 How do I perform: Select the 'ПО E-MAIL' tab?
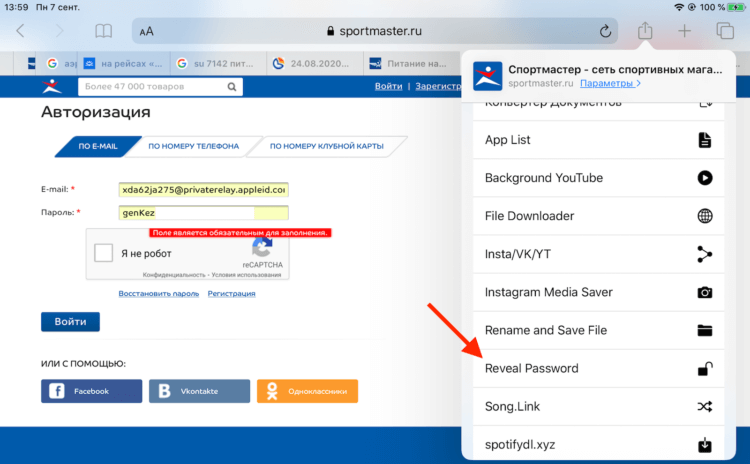98,146
